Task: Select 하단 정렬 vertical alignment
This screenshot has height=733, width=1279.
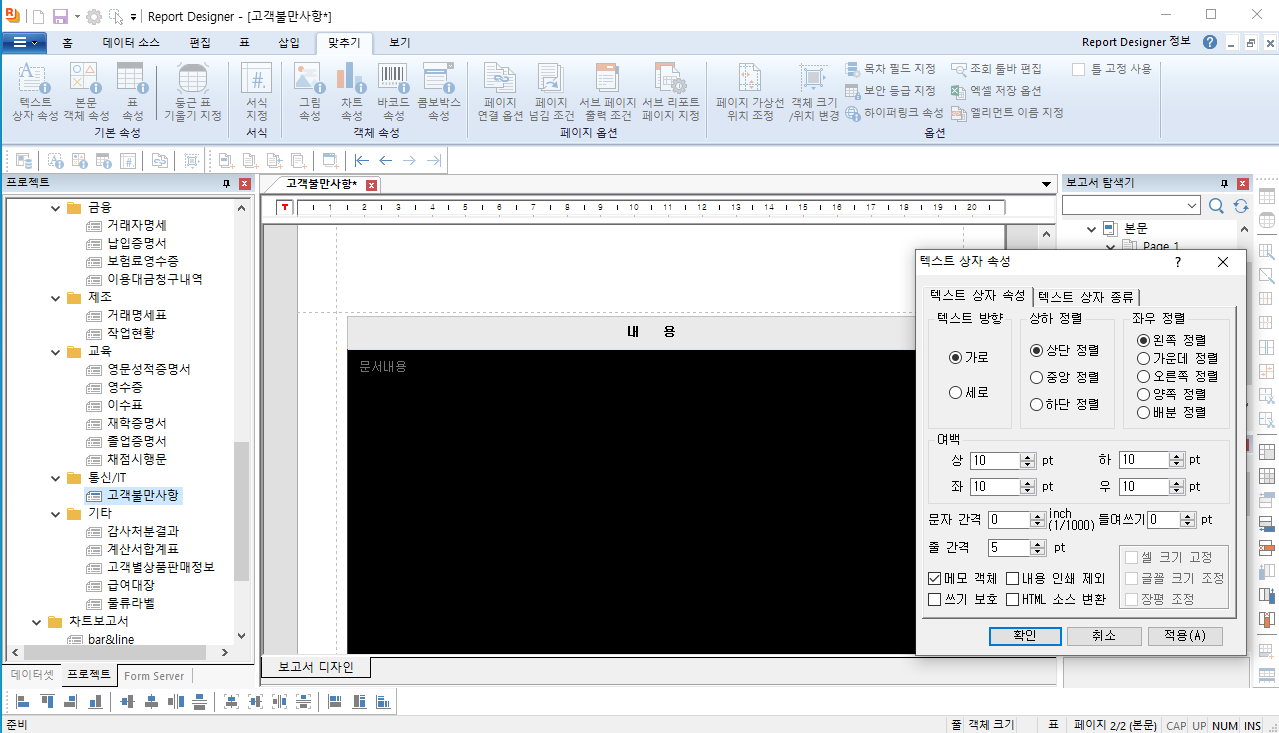Action: (1036, 404)
